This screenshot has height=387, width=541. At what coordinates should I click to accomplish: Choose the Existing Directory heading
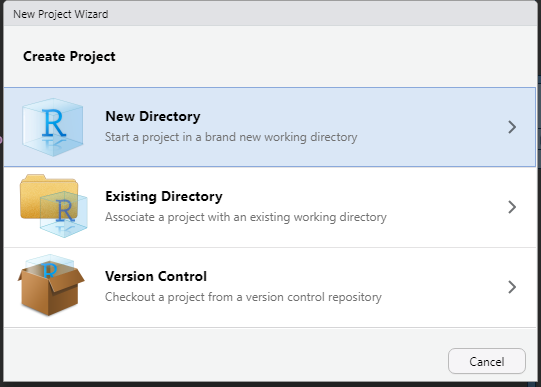164,197
